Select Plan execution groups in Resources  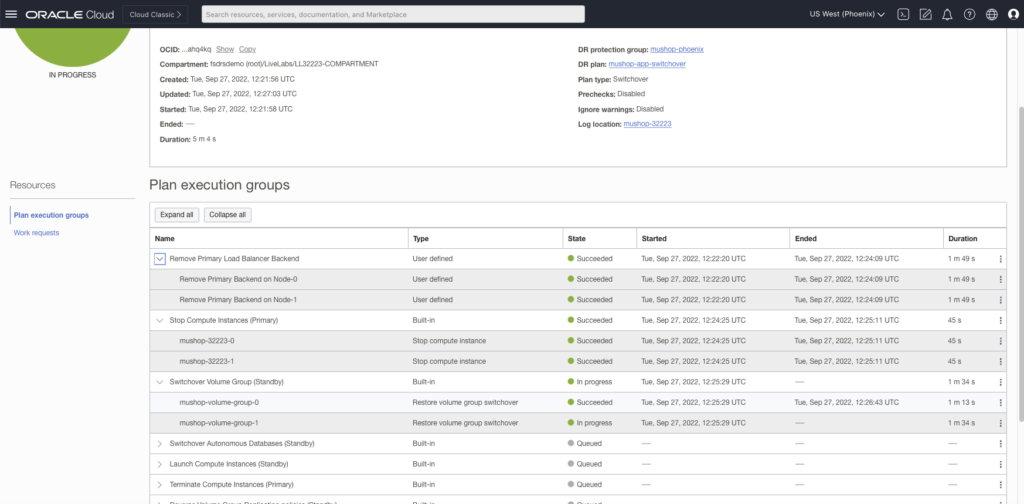pyautogui.click(x=51, y=215)
